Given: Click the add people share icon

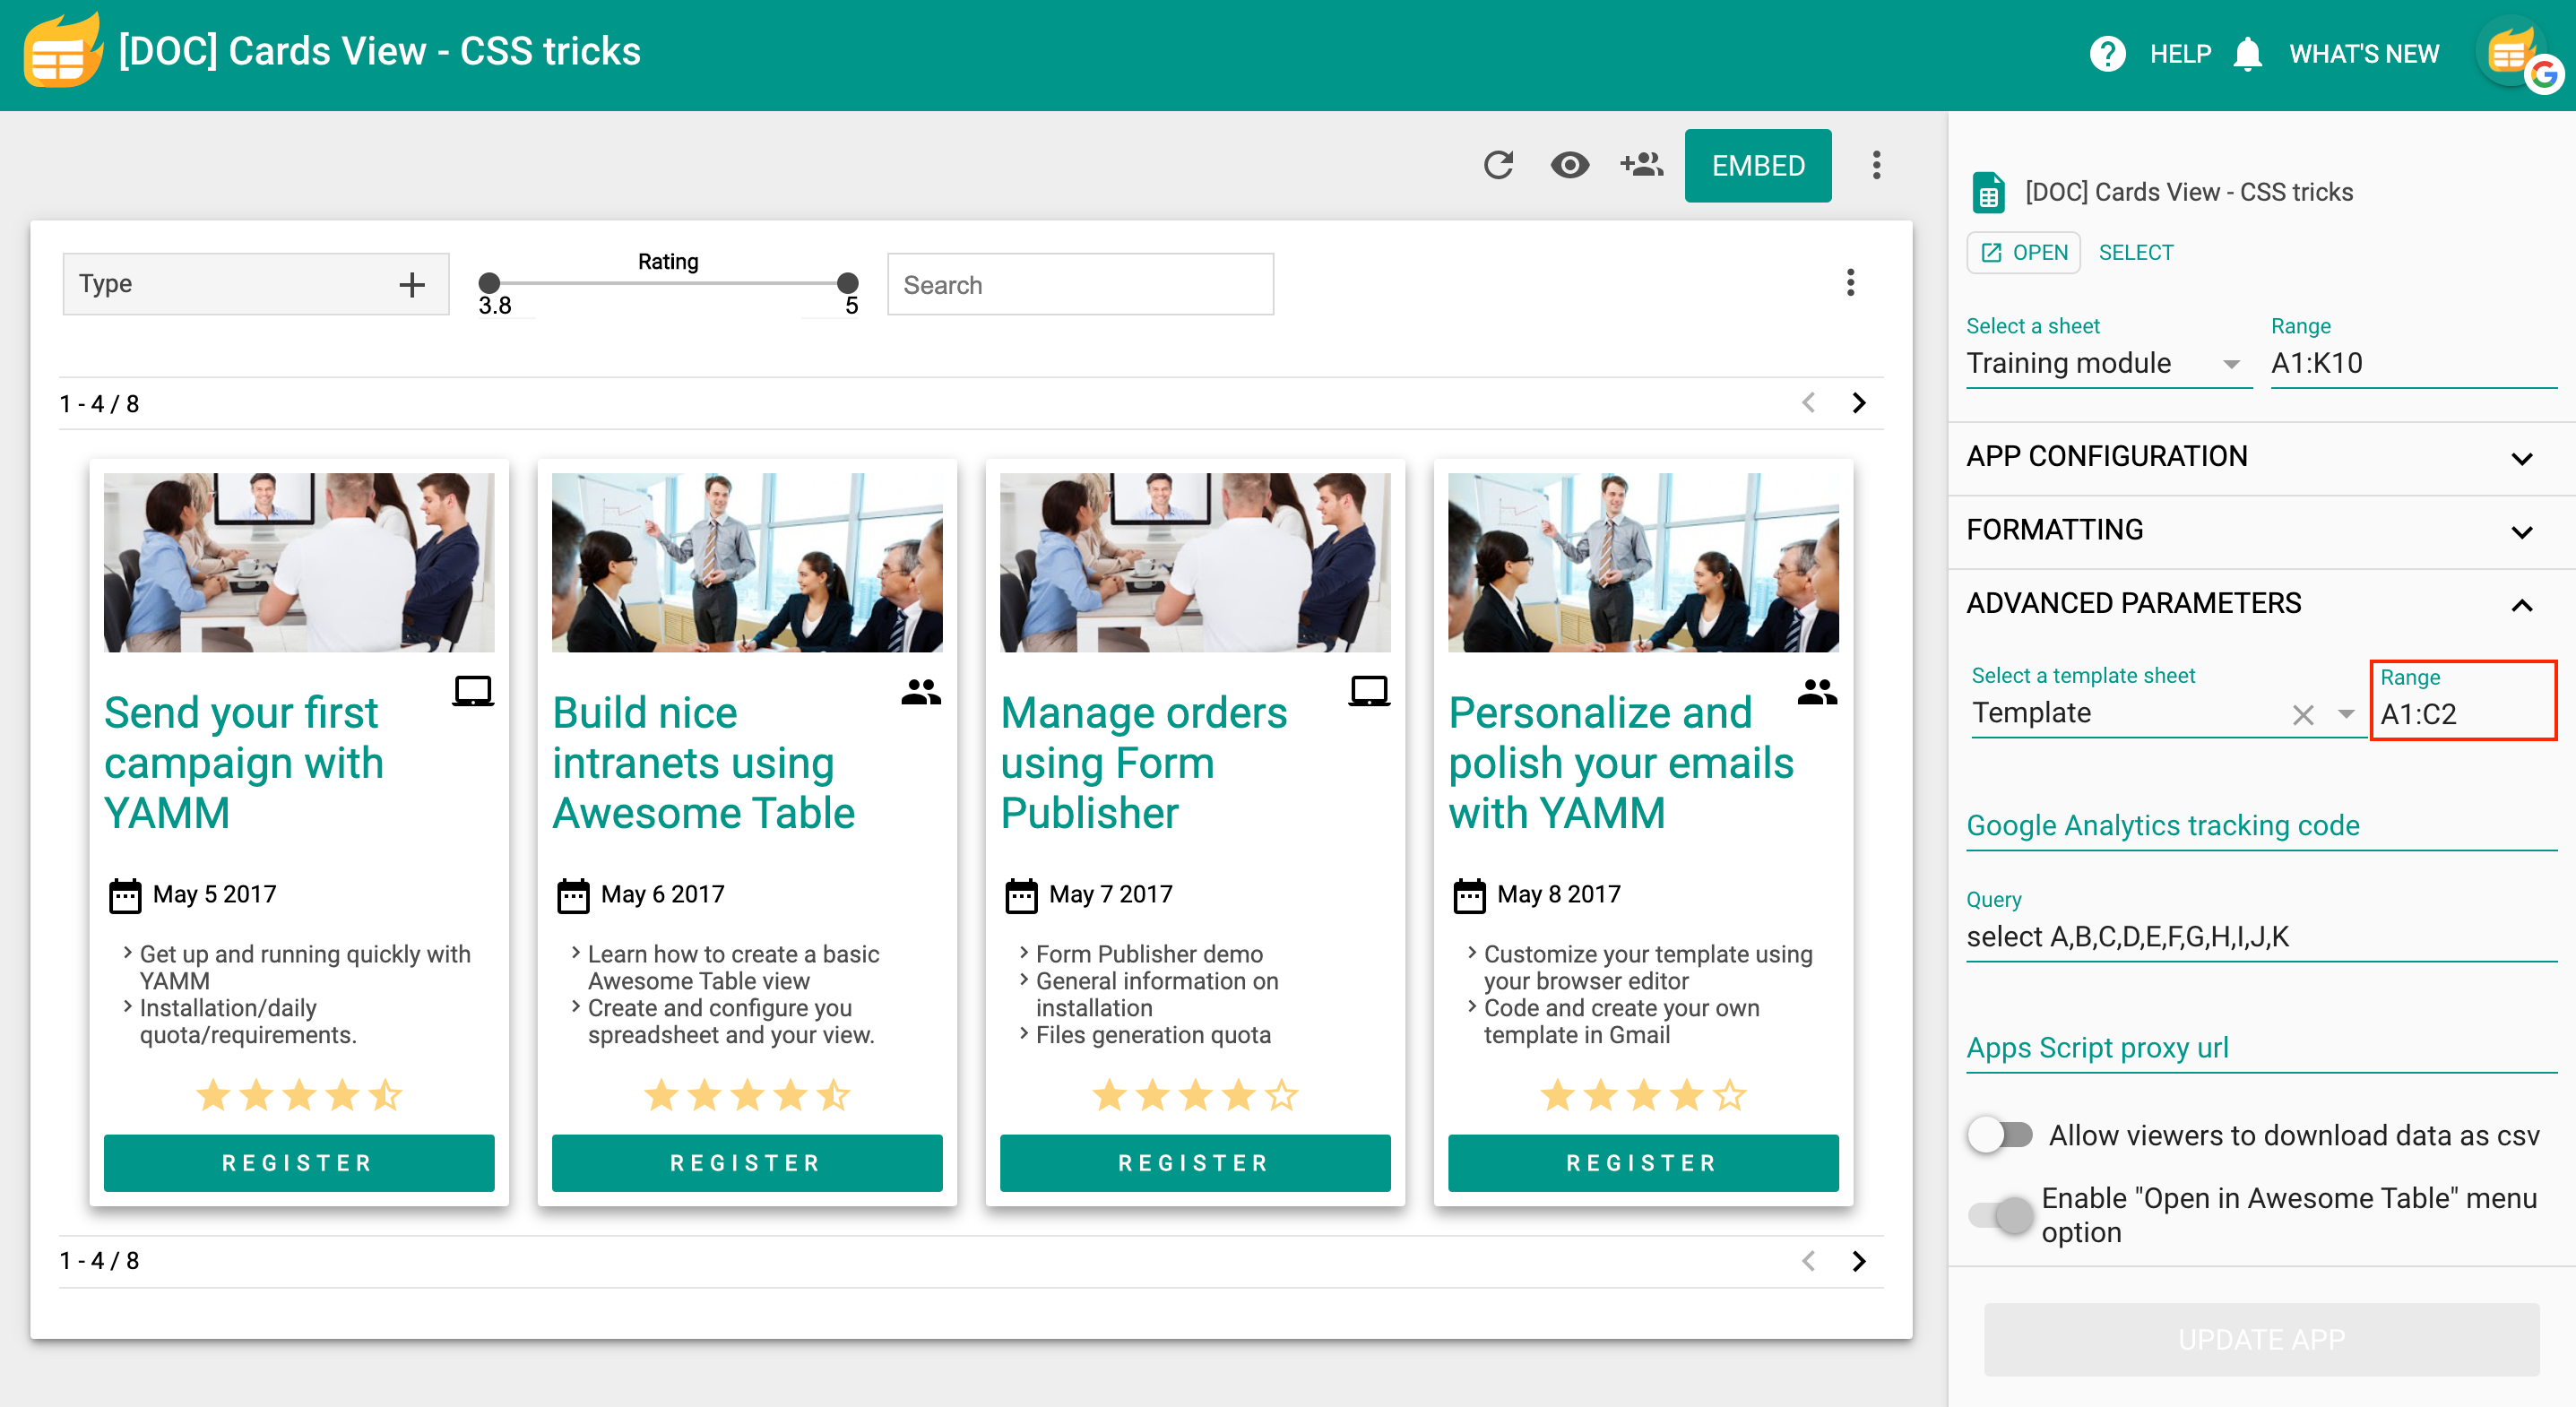Looking at the screenshot, I should (x=1641, y=165).
